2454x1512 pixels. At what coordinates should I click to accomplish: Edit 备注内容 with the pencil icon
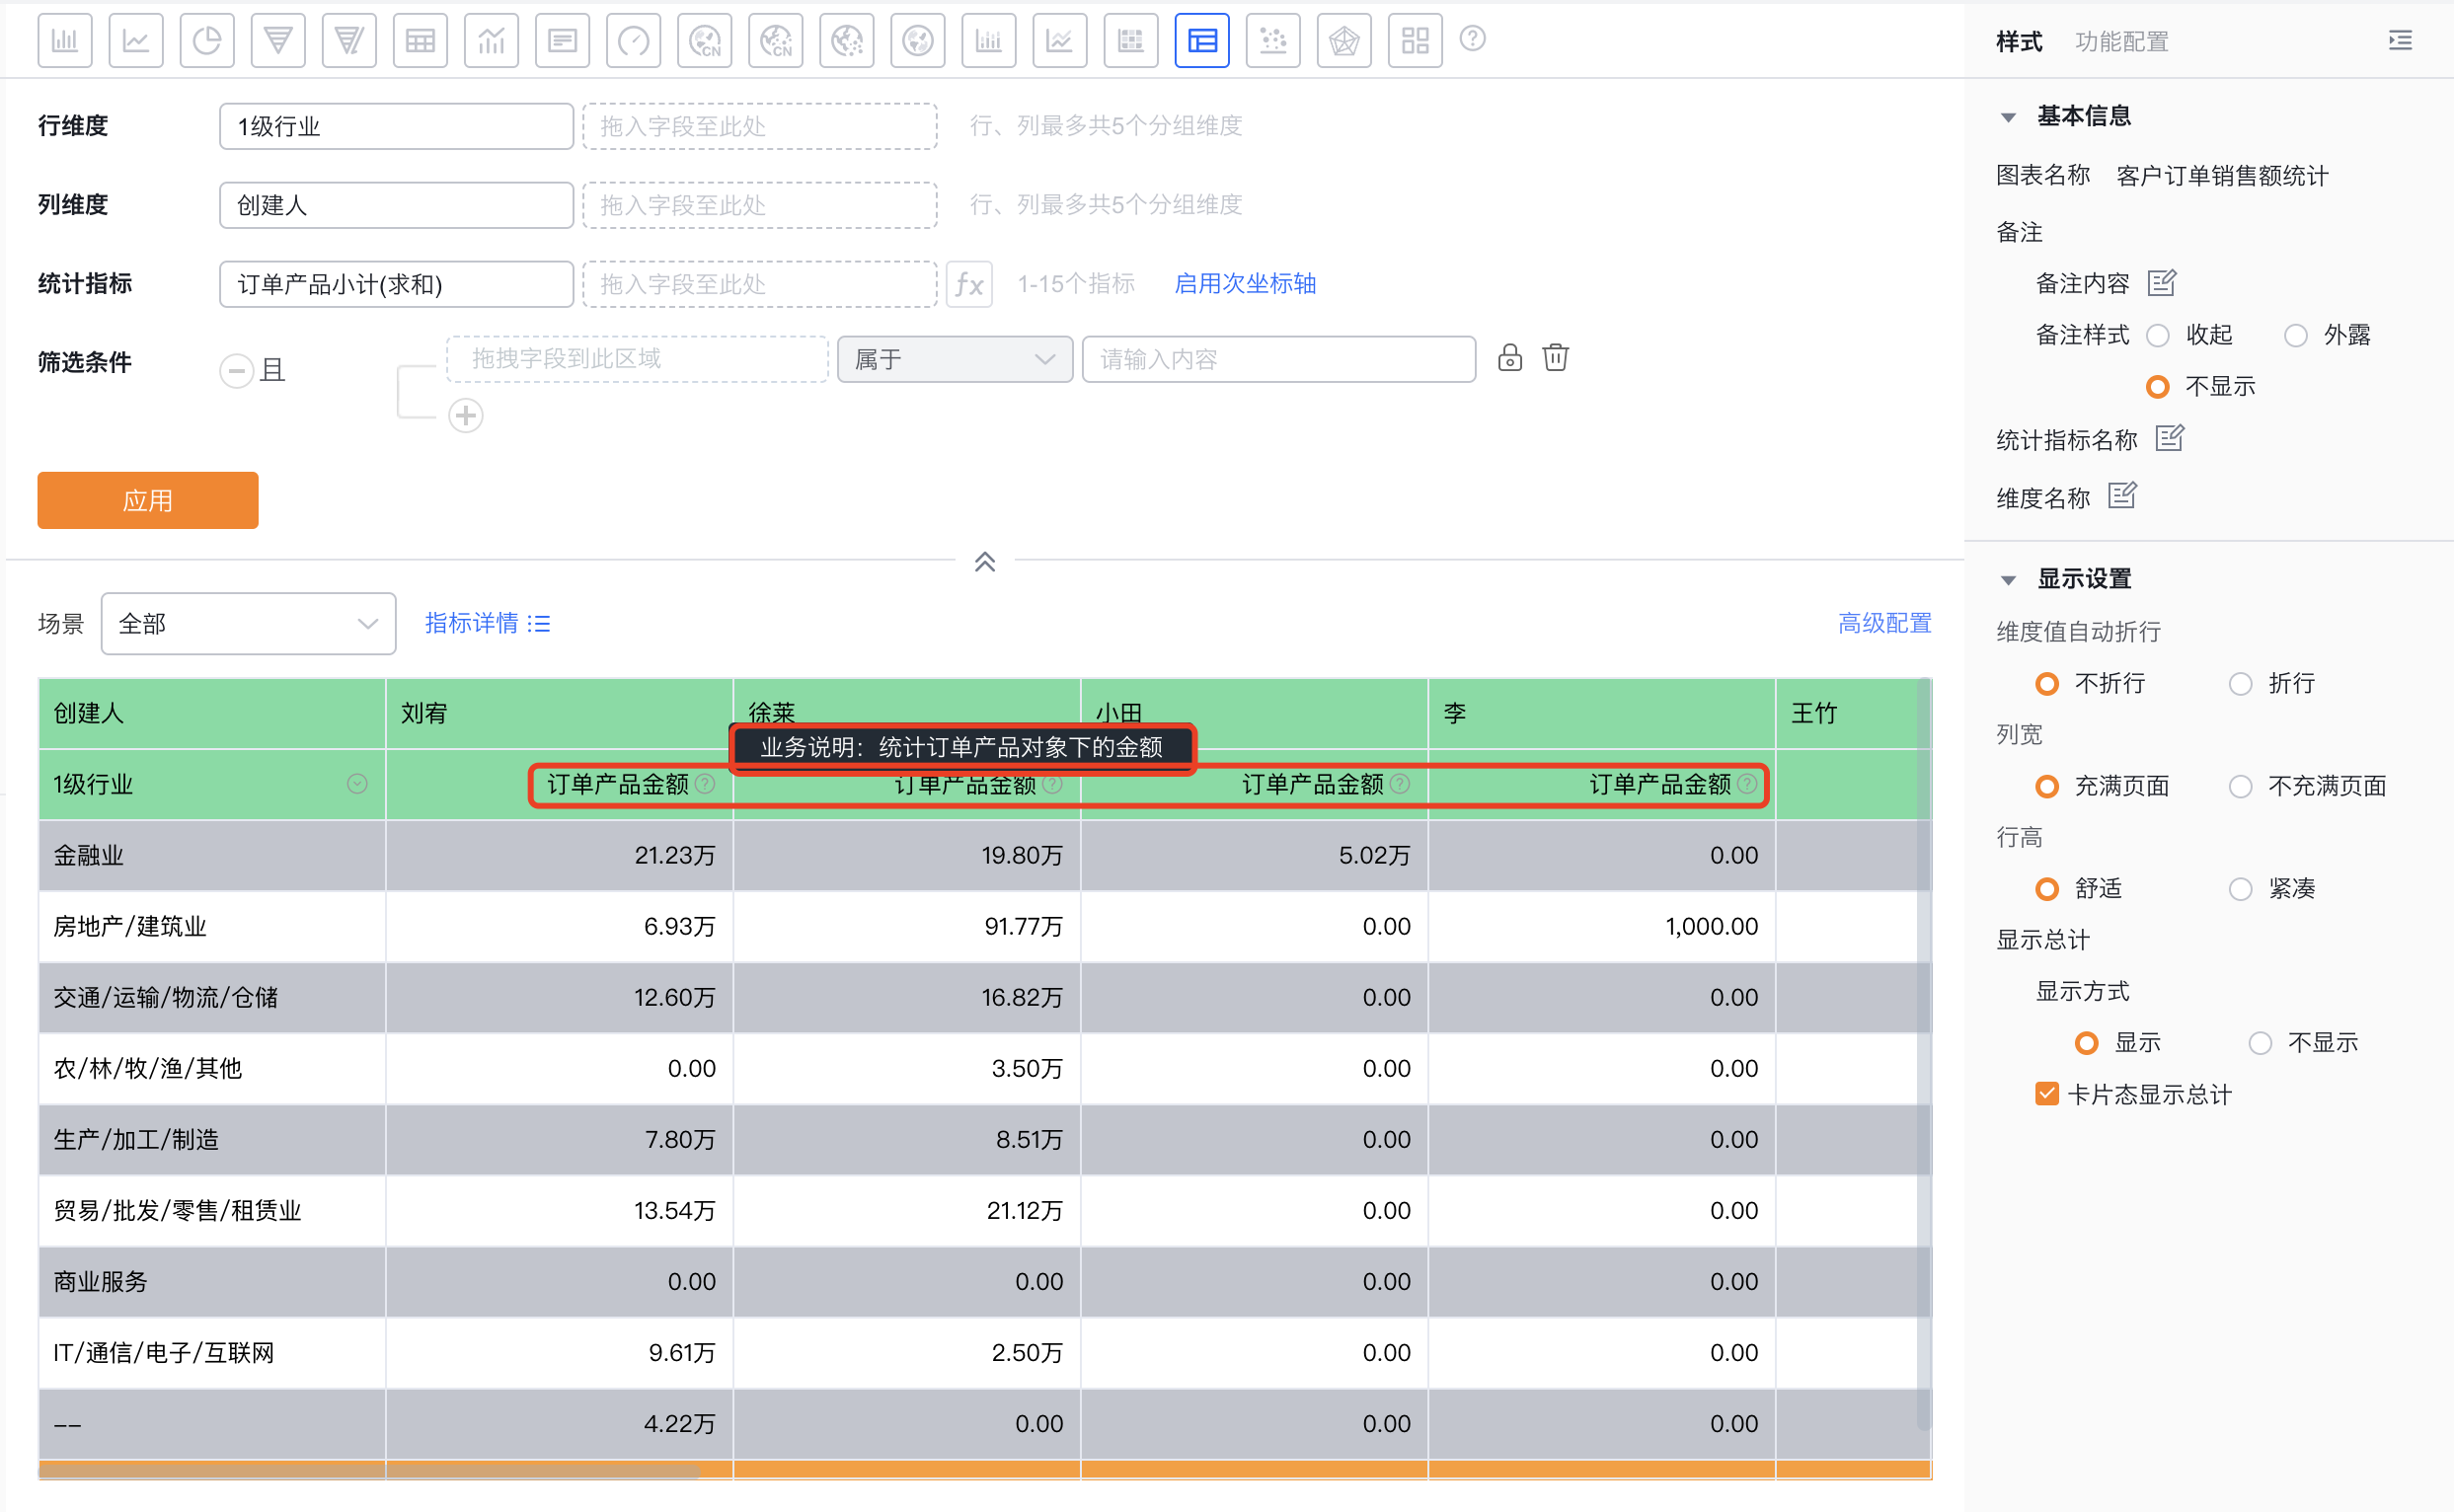[x=2161, y=283]
